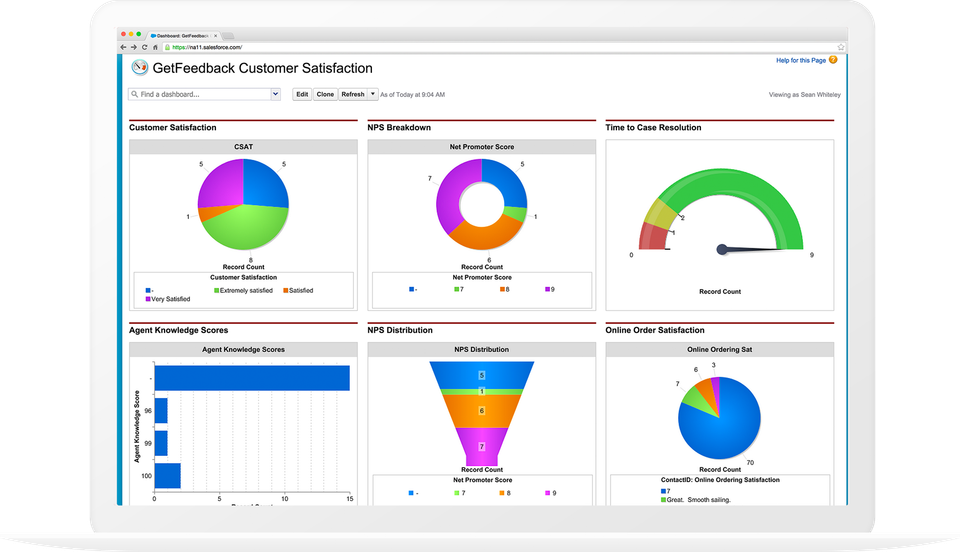Click the Edit button
Screen dimensions: 960x552
[301, 94]
